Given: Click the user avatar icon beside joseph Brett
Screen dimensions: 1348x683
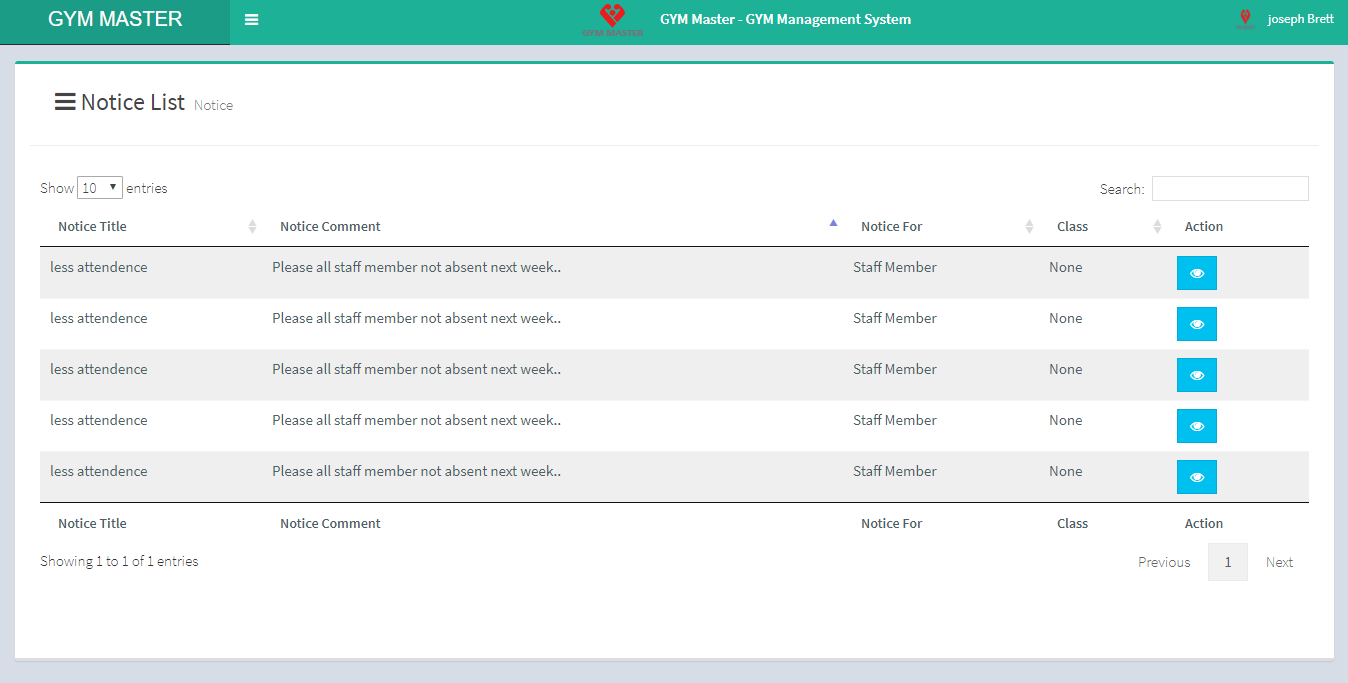Looking at the screenshot, I should pyautogui.click(x=1245, y=19).
